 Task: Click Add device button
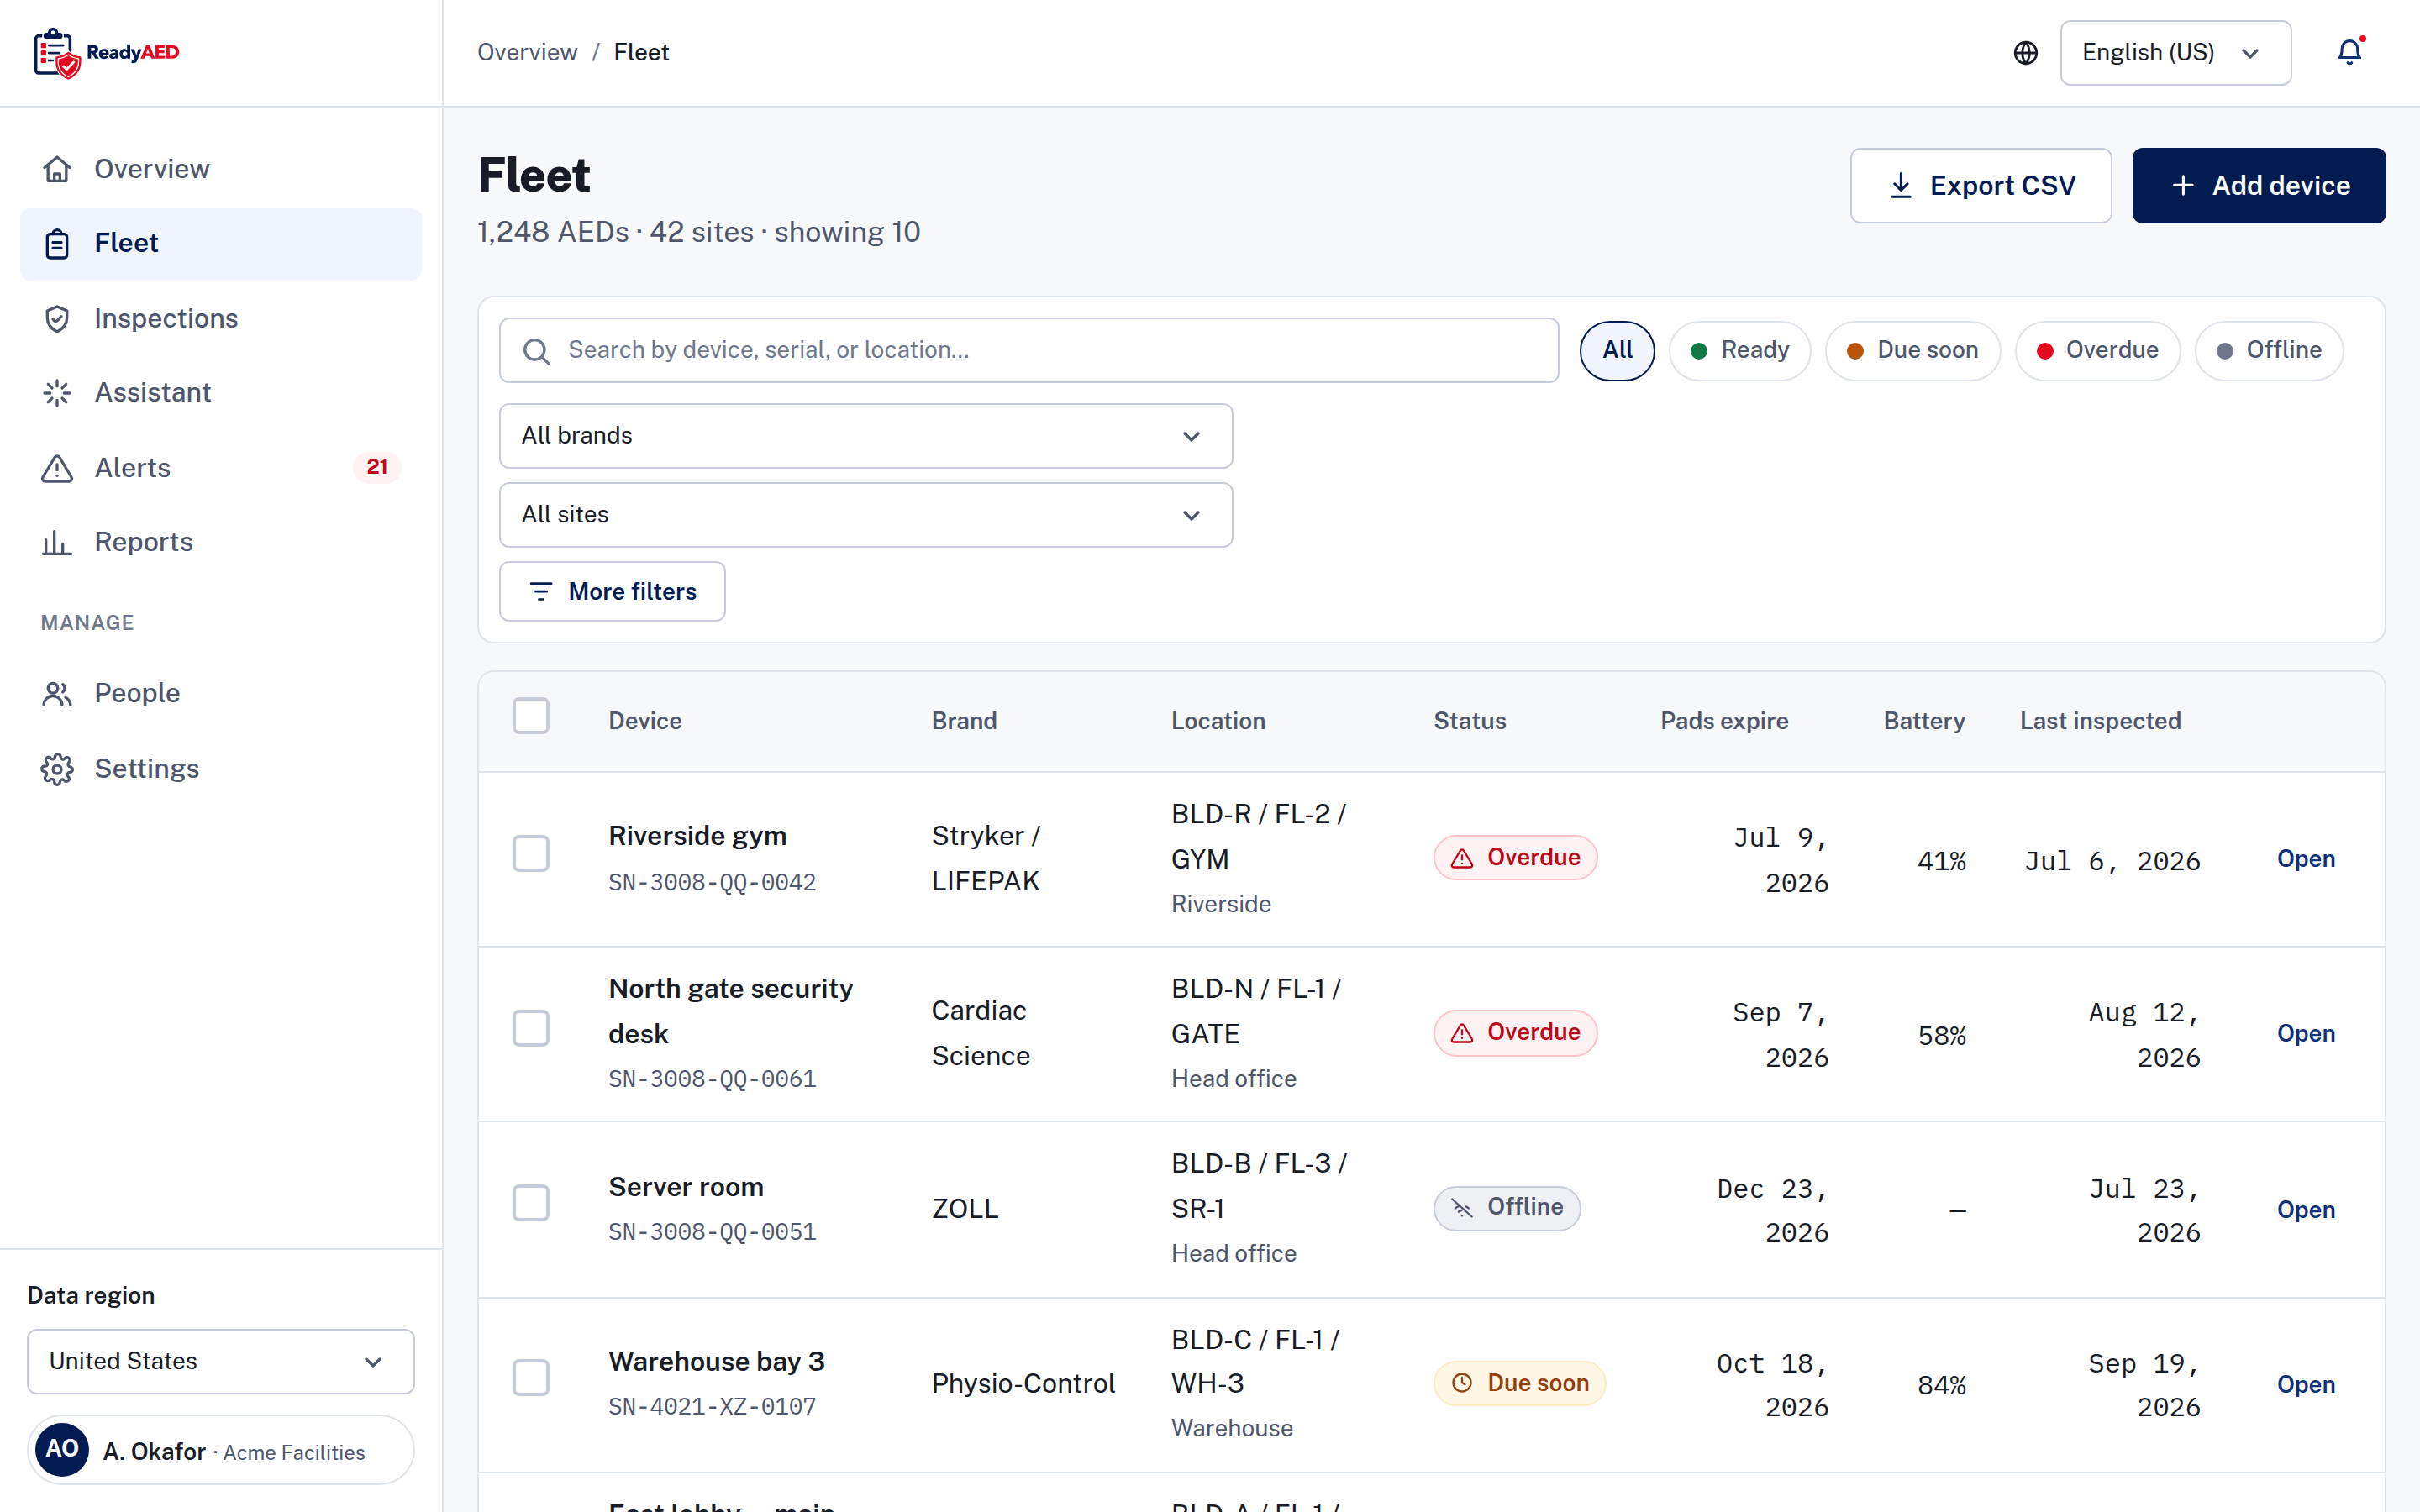(2258, 186)
